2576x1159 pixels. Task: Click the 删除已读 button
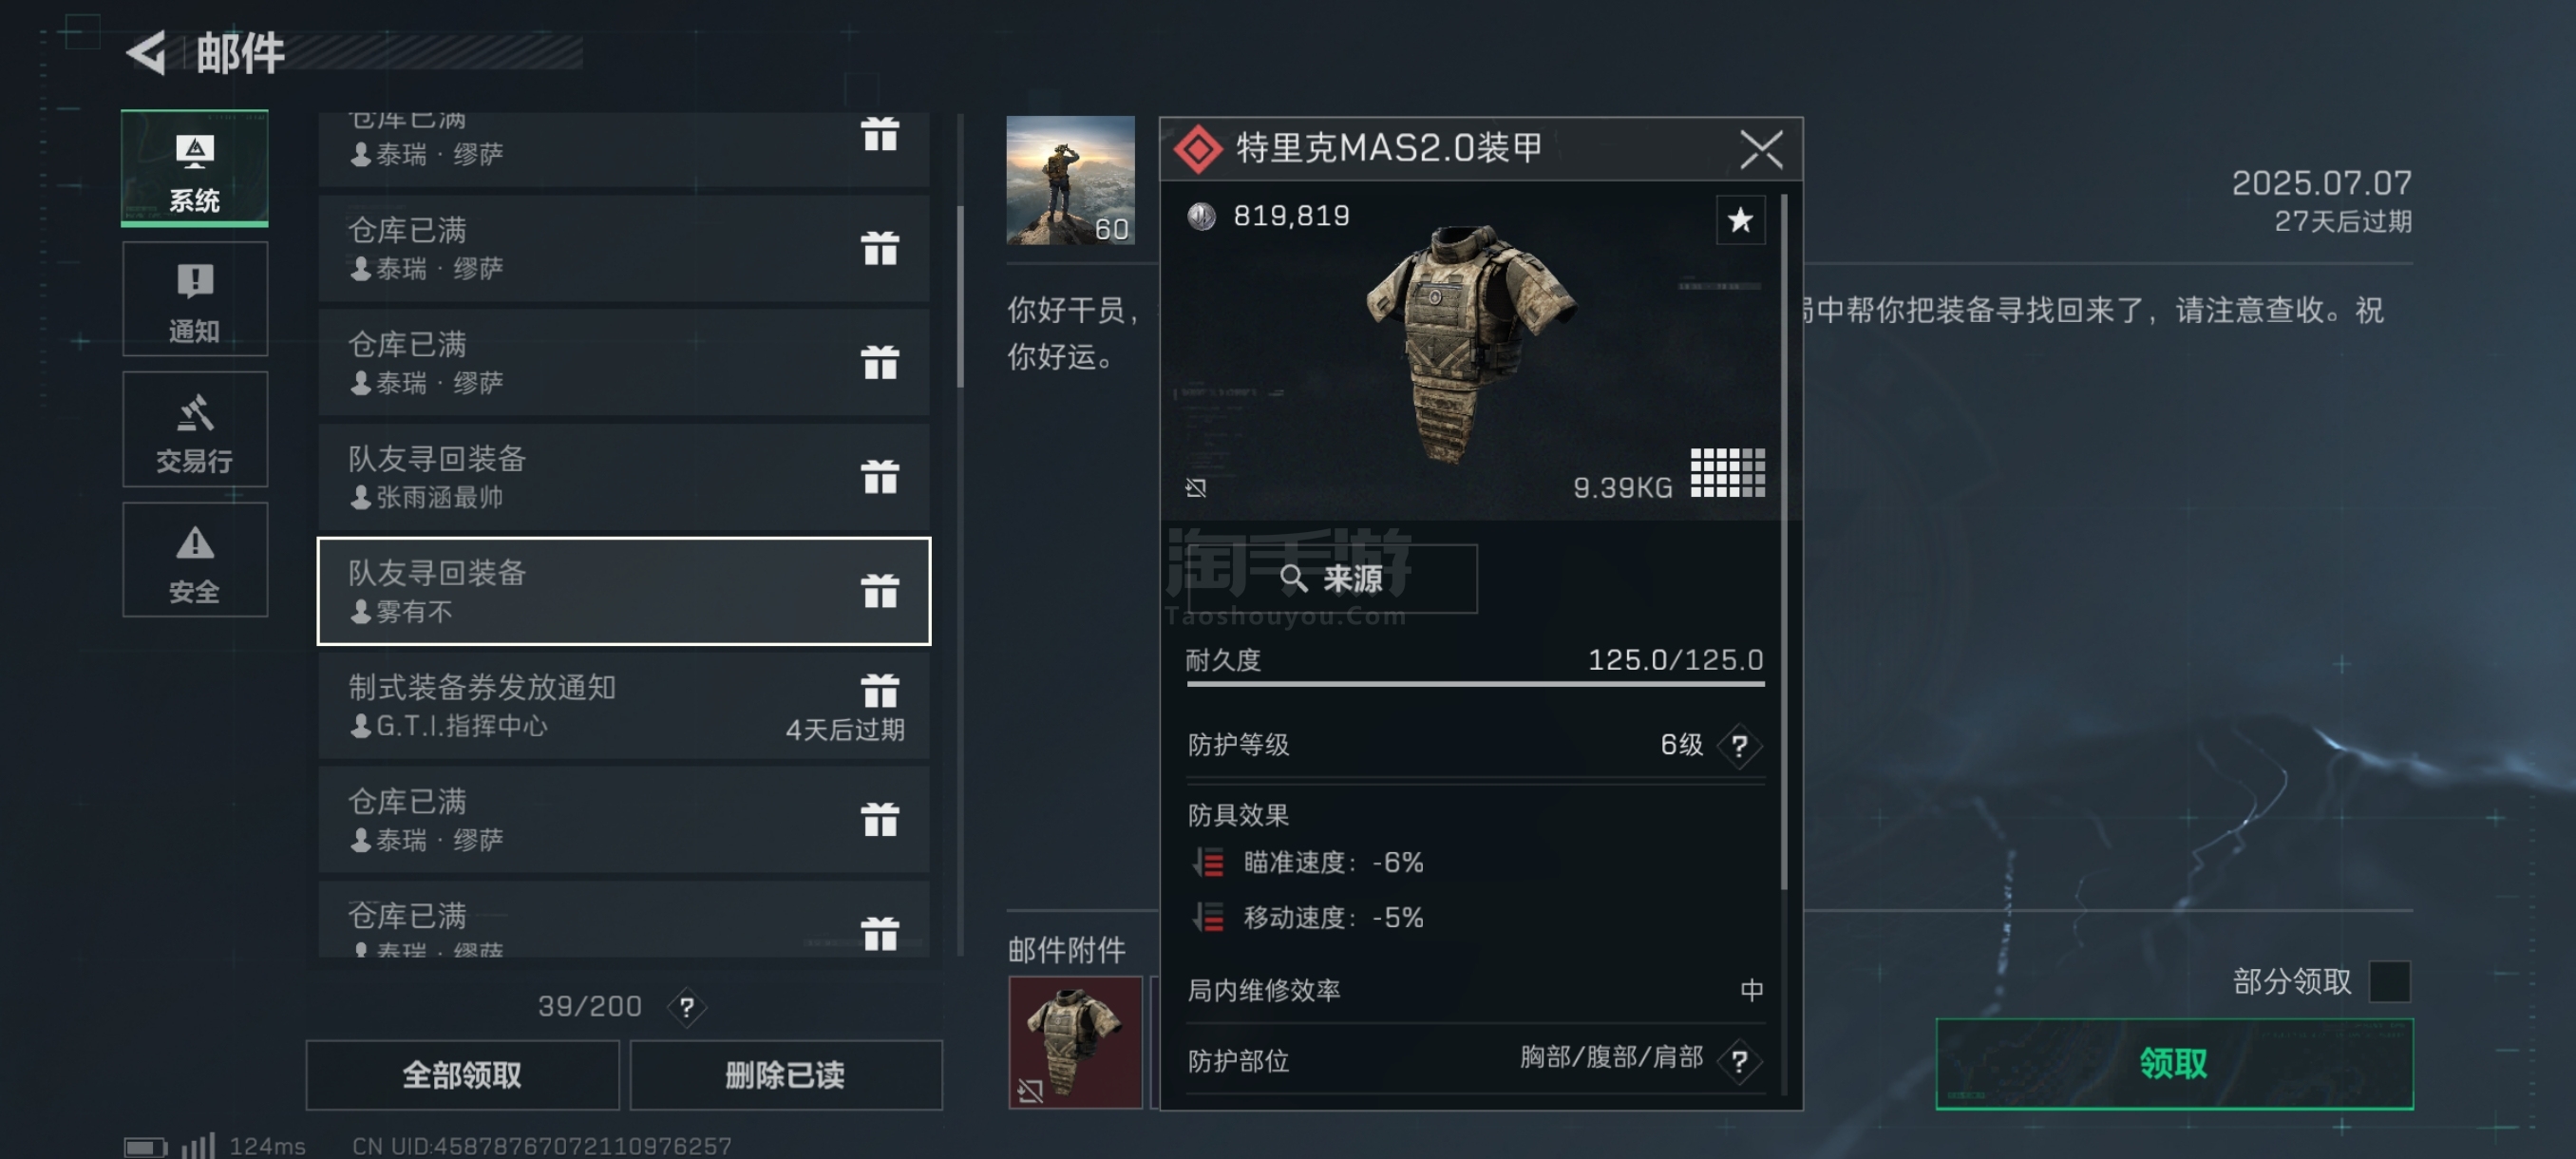coord(785,1075)
